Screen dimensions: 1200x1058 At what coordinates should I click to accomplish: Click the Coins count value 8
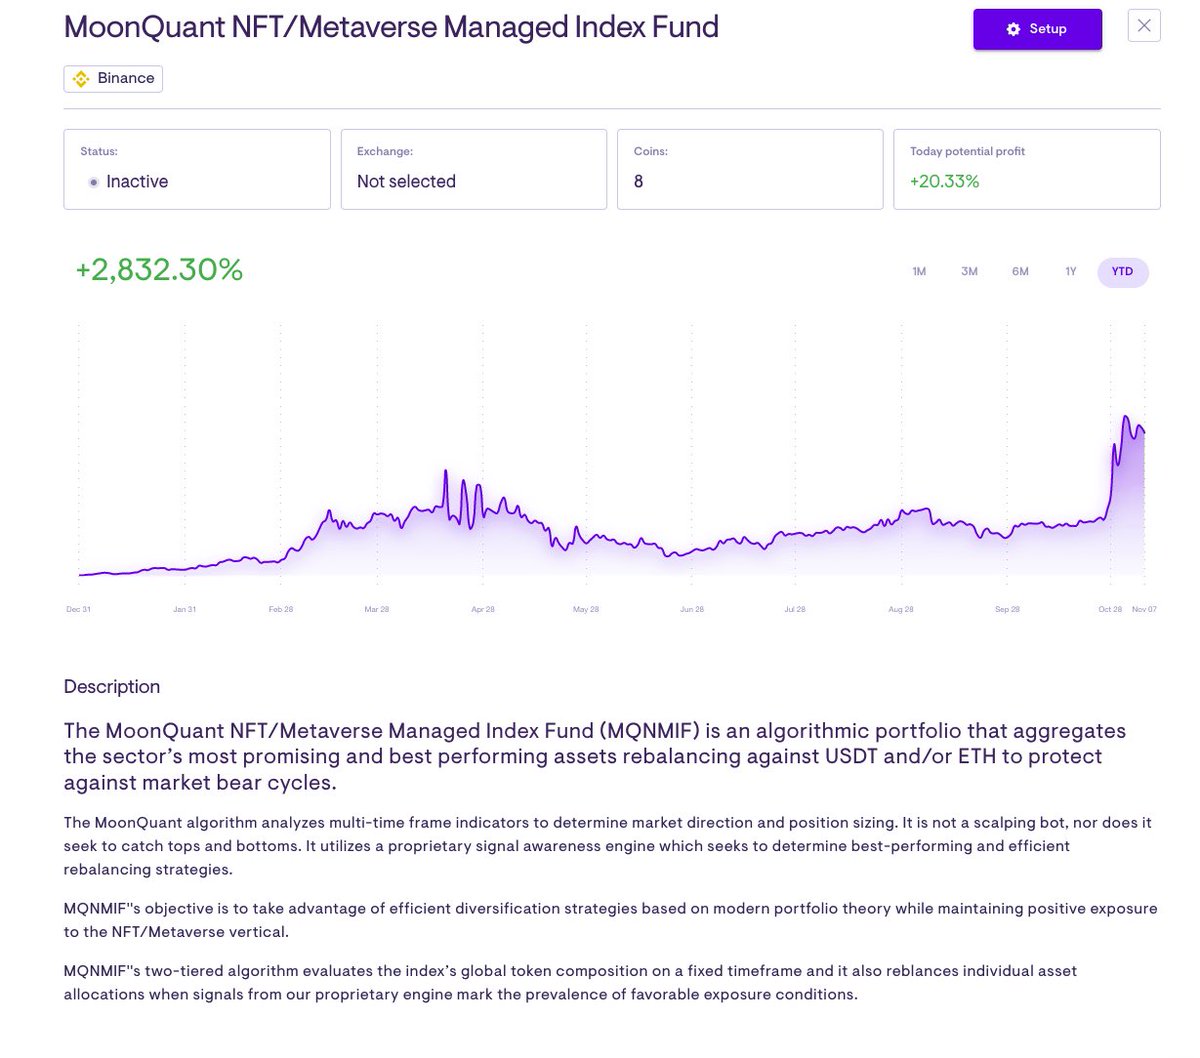pos(638,182)
